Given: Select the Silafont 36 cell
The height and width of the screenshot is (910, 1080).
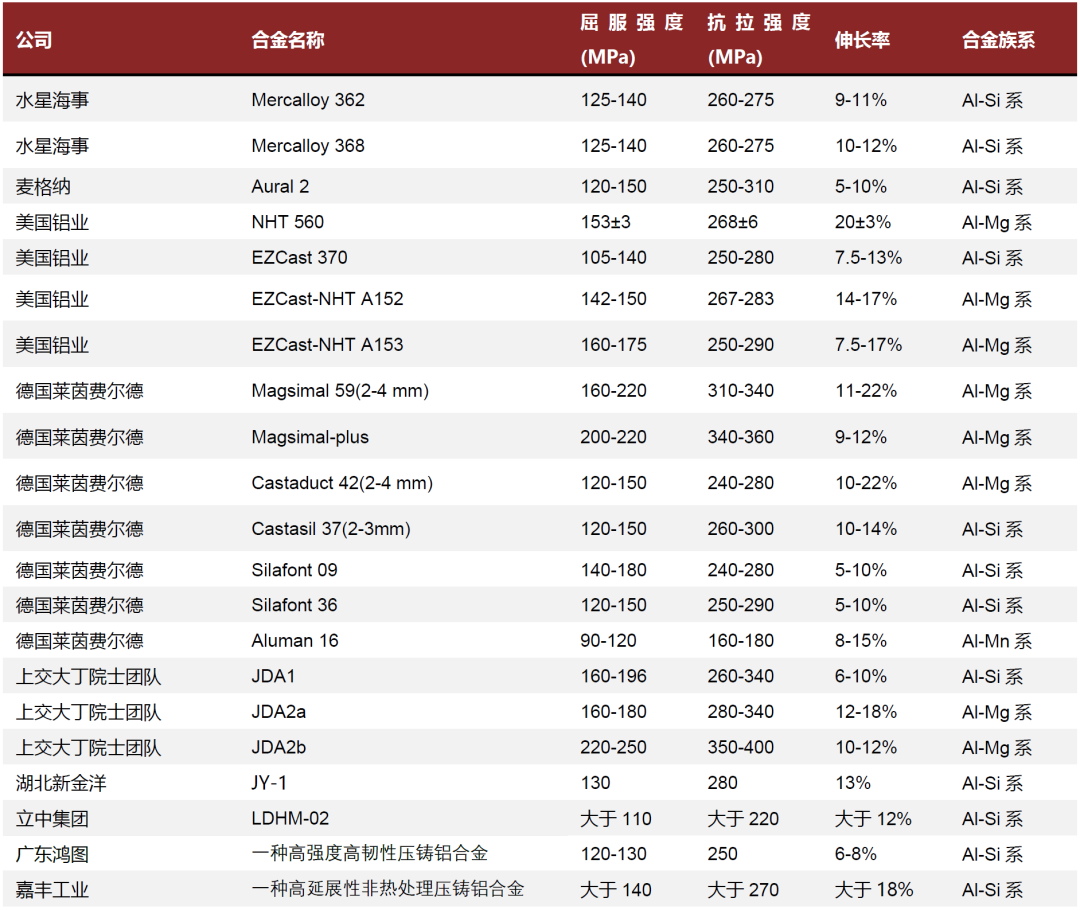Looking at the screenshot, I should tap(294, 605).
